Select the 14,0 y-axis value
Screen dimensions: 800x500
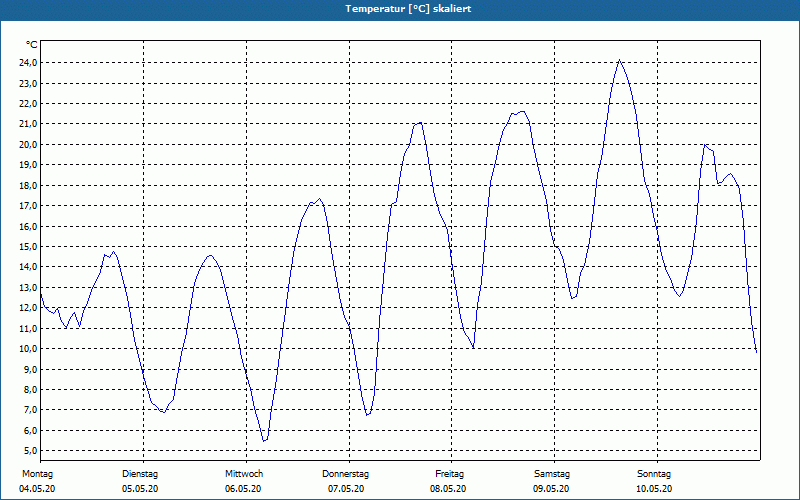pos(28,267)
